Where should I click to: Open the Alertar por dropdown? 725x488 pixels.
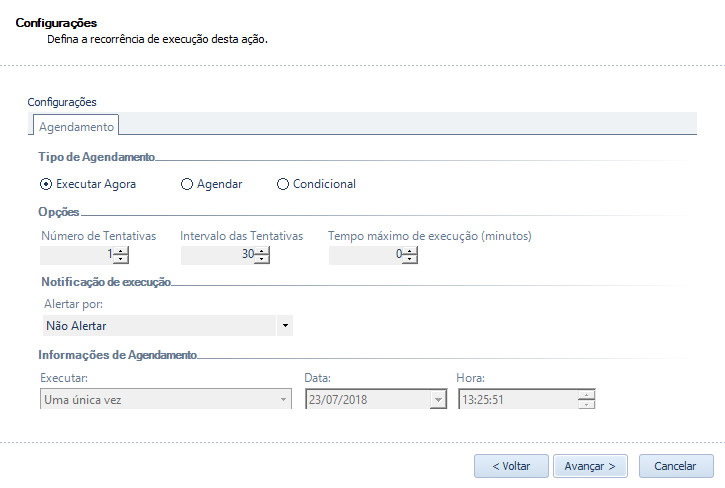tap(285, 326)
